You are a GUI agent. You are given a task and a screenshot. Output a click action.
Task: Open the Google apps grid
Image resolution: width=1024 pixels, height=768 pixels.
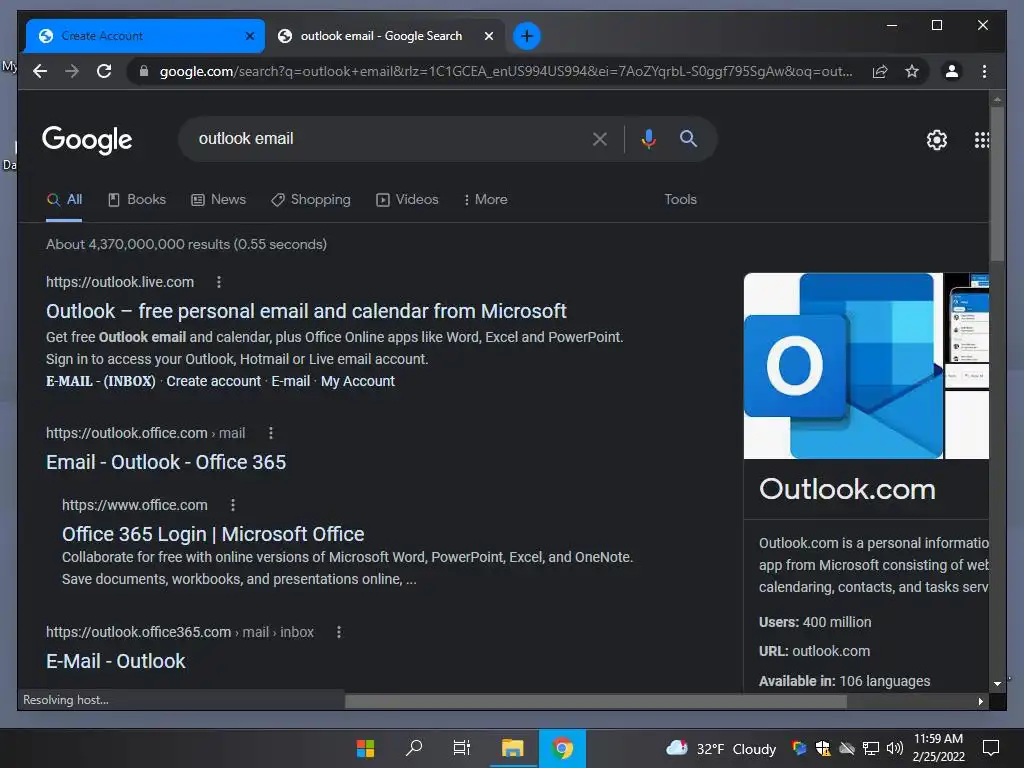tap(981, 140)
